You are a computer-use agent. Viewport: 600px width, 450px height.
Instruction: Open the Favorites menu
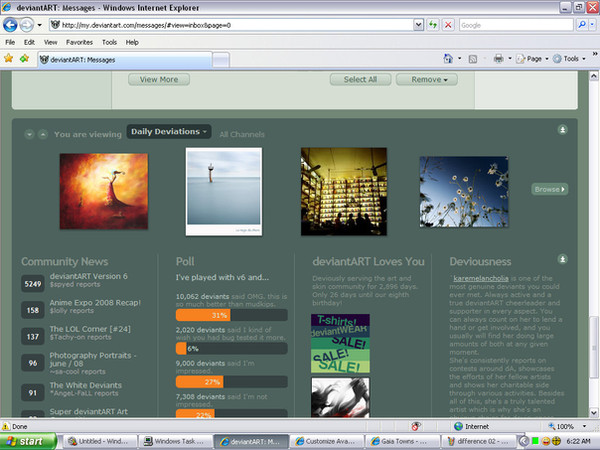(79, 42)
